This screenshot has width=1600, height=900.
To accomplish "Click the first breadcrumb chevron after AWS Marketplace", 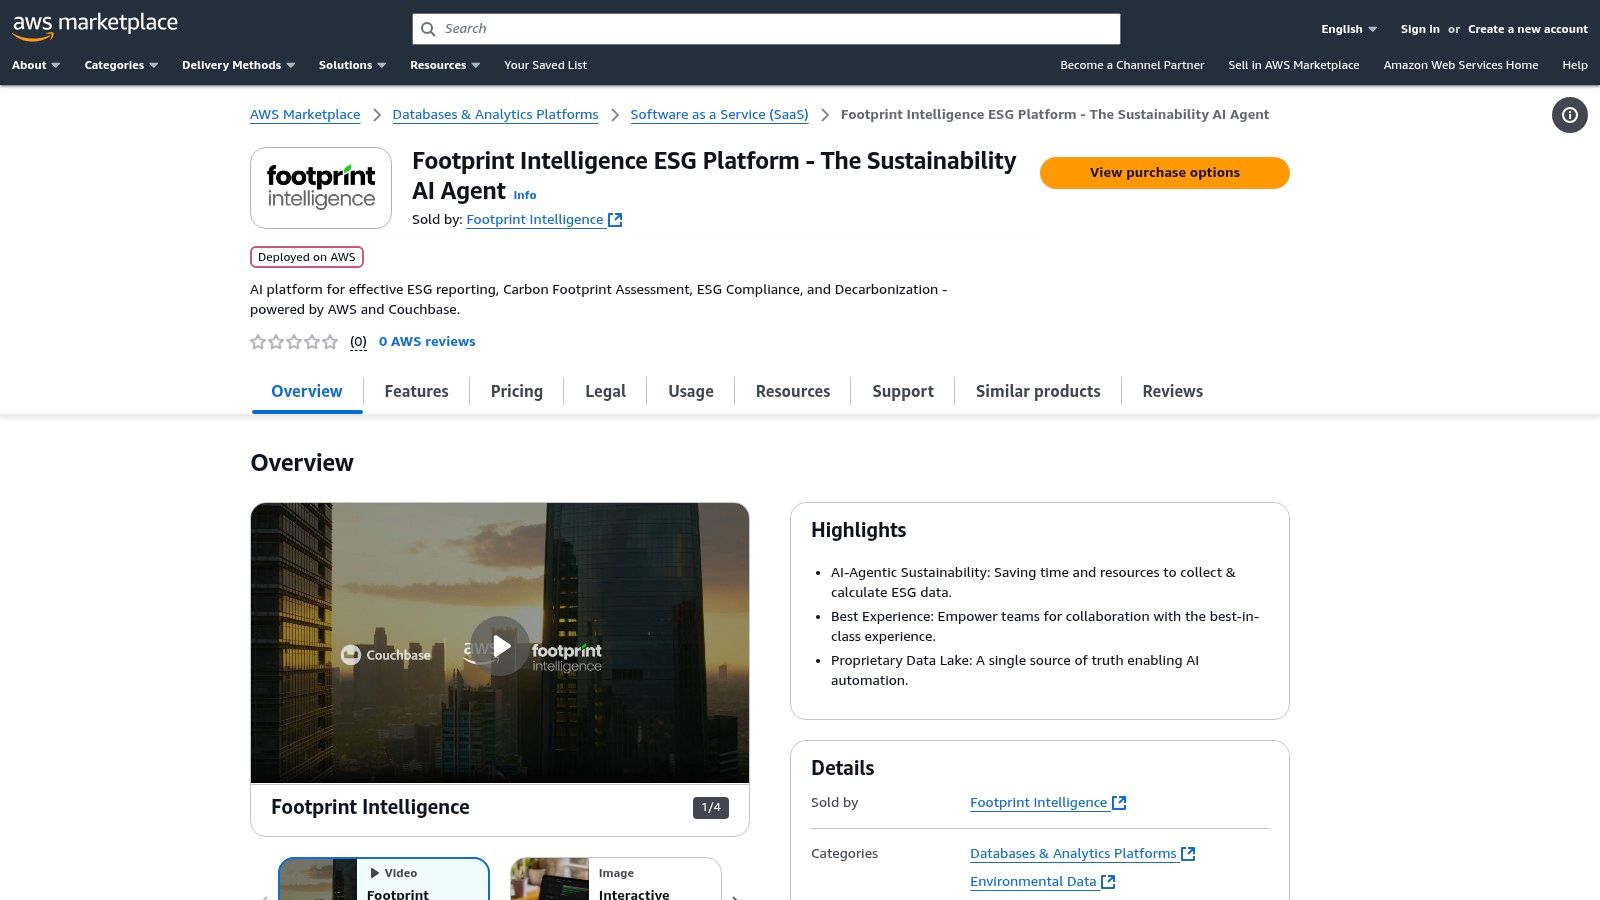I will tap(377, 115).
